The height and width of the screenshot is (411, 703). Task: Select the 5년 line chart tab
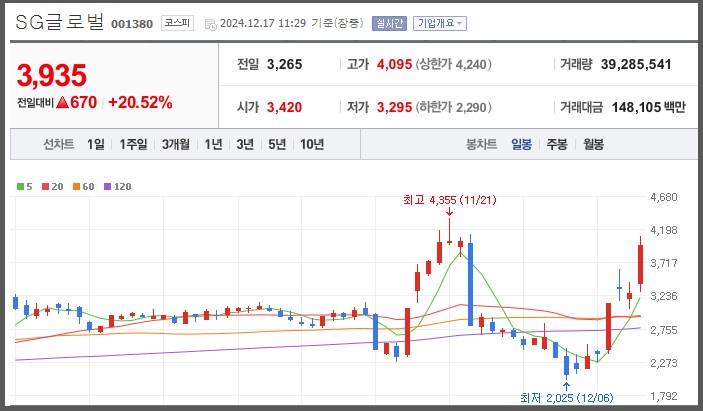(277, 144)
